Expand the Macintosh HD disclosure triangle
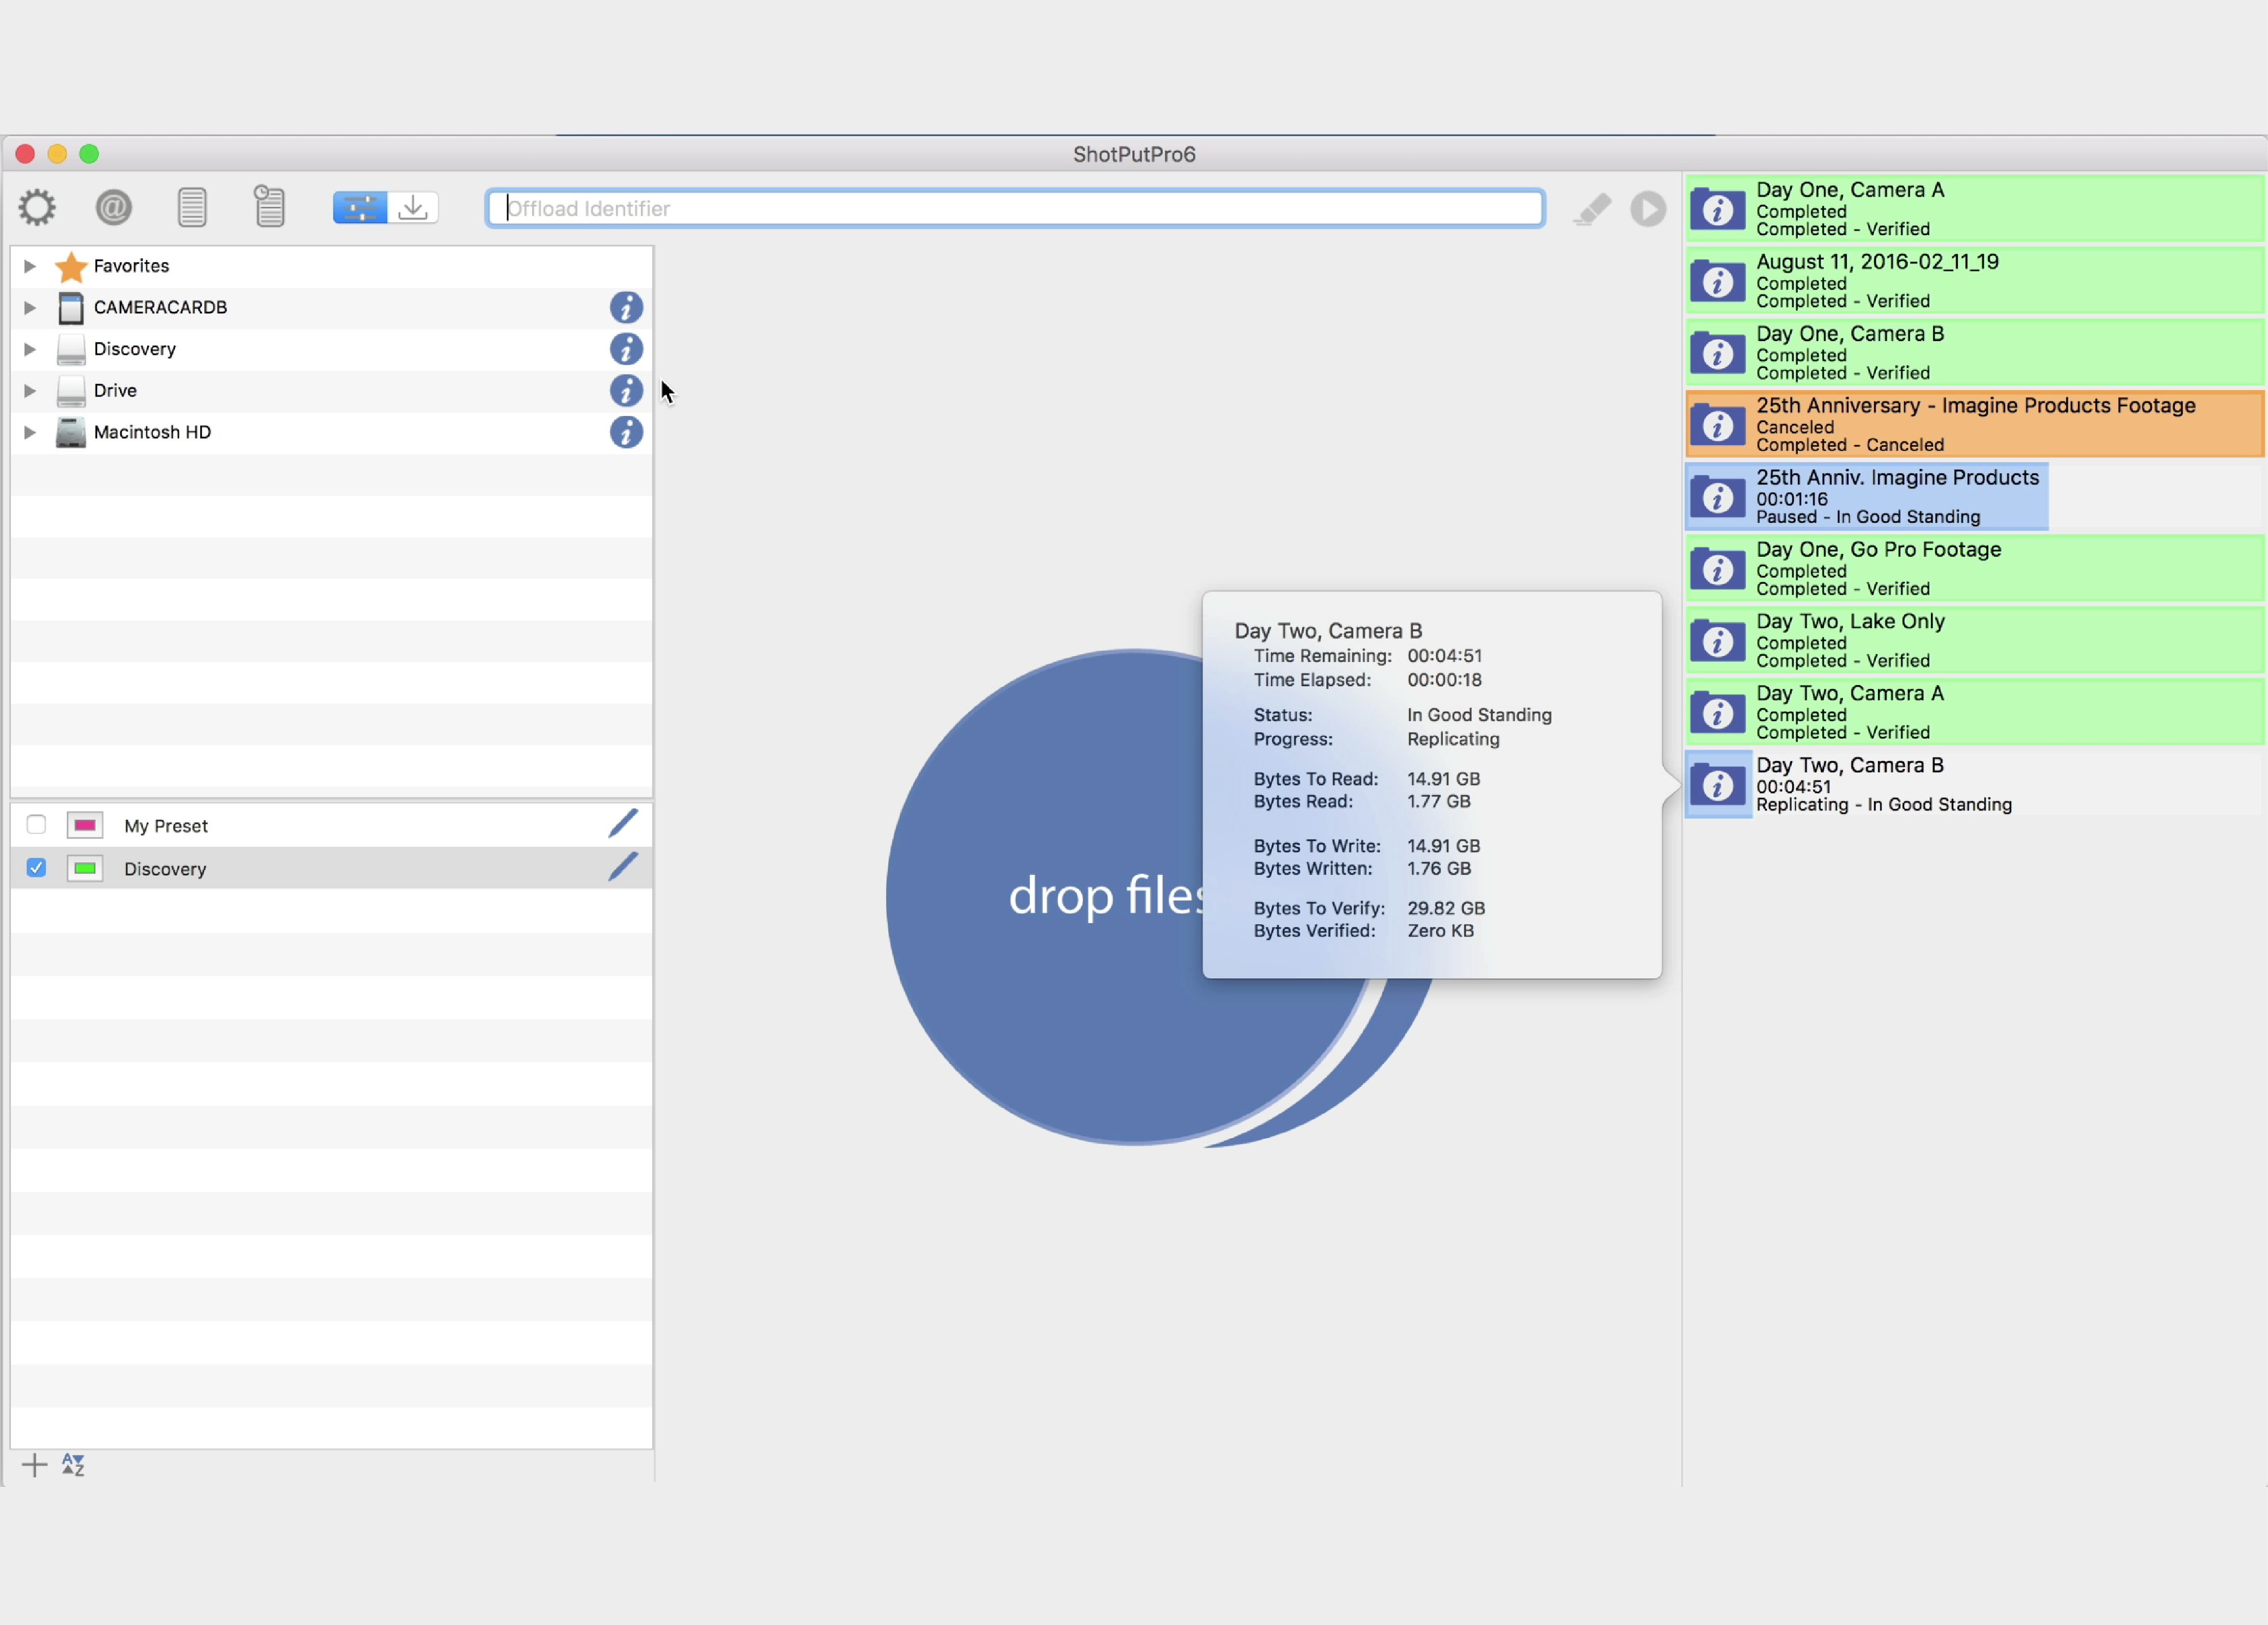Screen dimensions: 2268x1625 click(x=30, y=433)
